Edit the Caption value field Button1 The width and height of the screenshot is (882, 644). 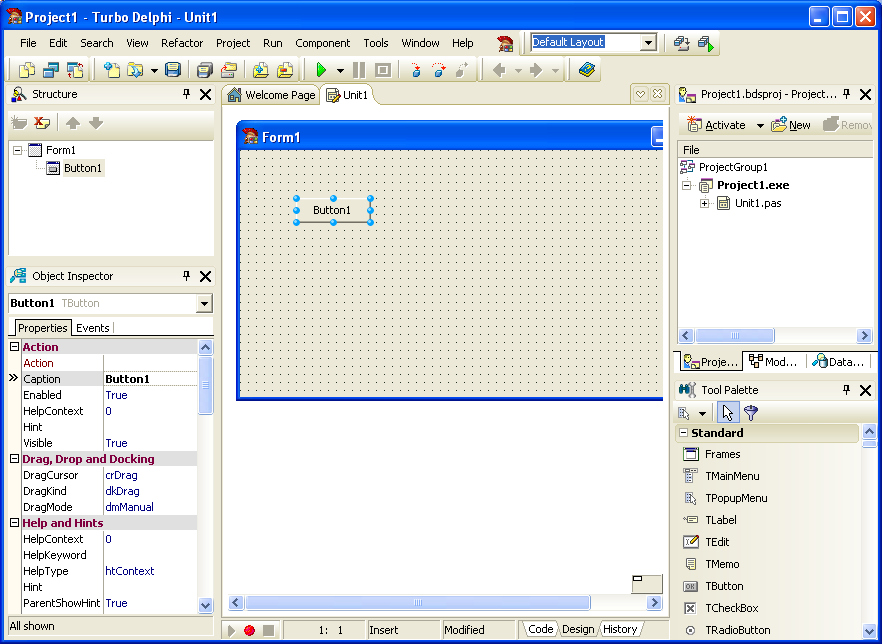point(151,379)
